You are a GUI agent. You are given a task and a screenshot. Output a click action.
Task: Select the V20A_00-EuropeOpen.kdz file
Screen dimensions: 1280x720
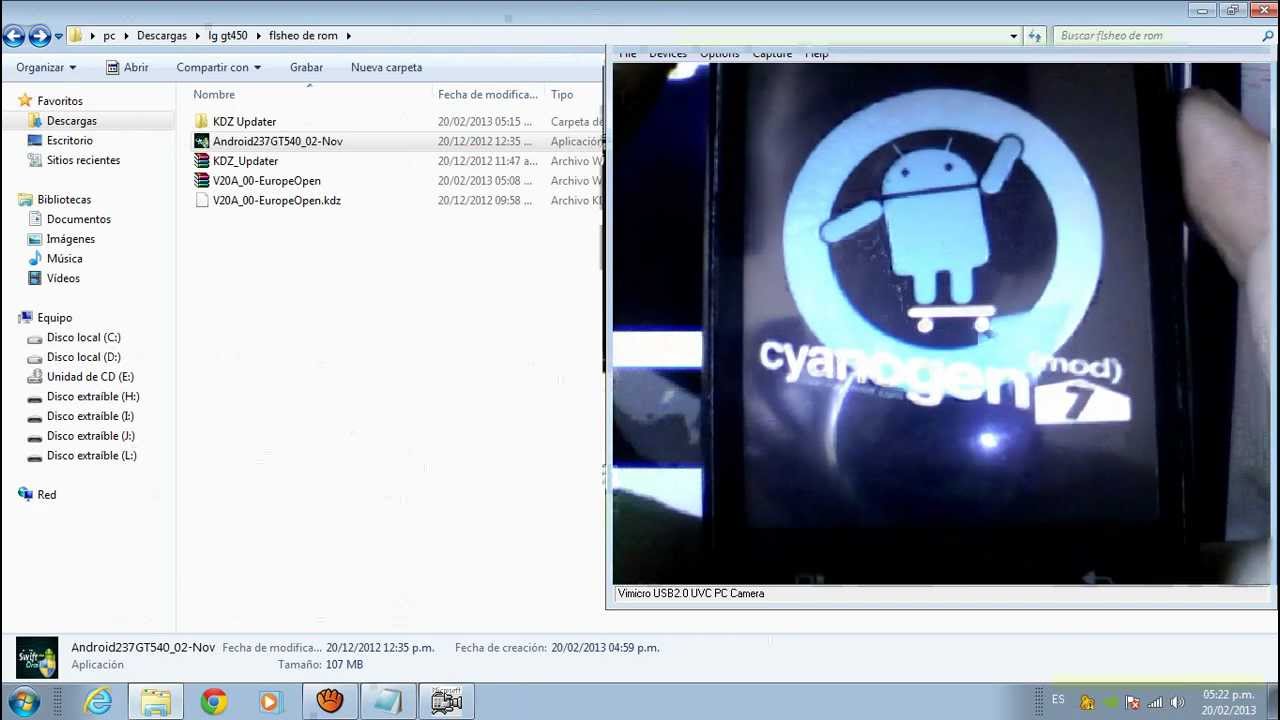click(x=276, y=200)
